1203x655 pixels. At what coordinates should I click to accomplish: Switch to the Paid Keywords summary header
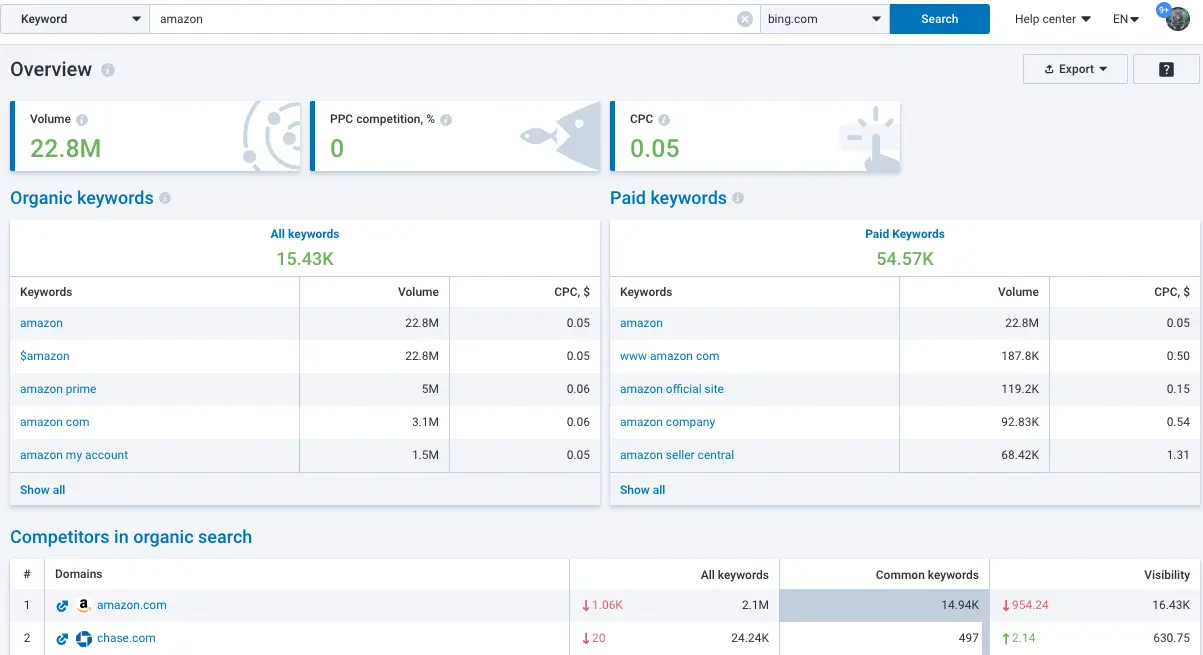click(x=904, y=234)
